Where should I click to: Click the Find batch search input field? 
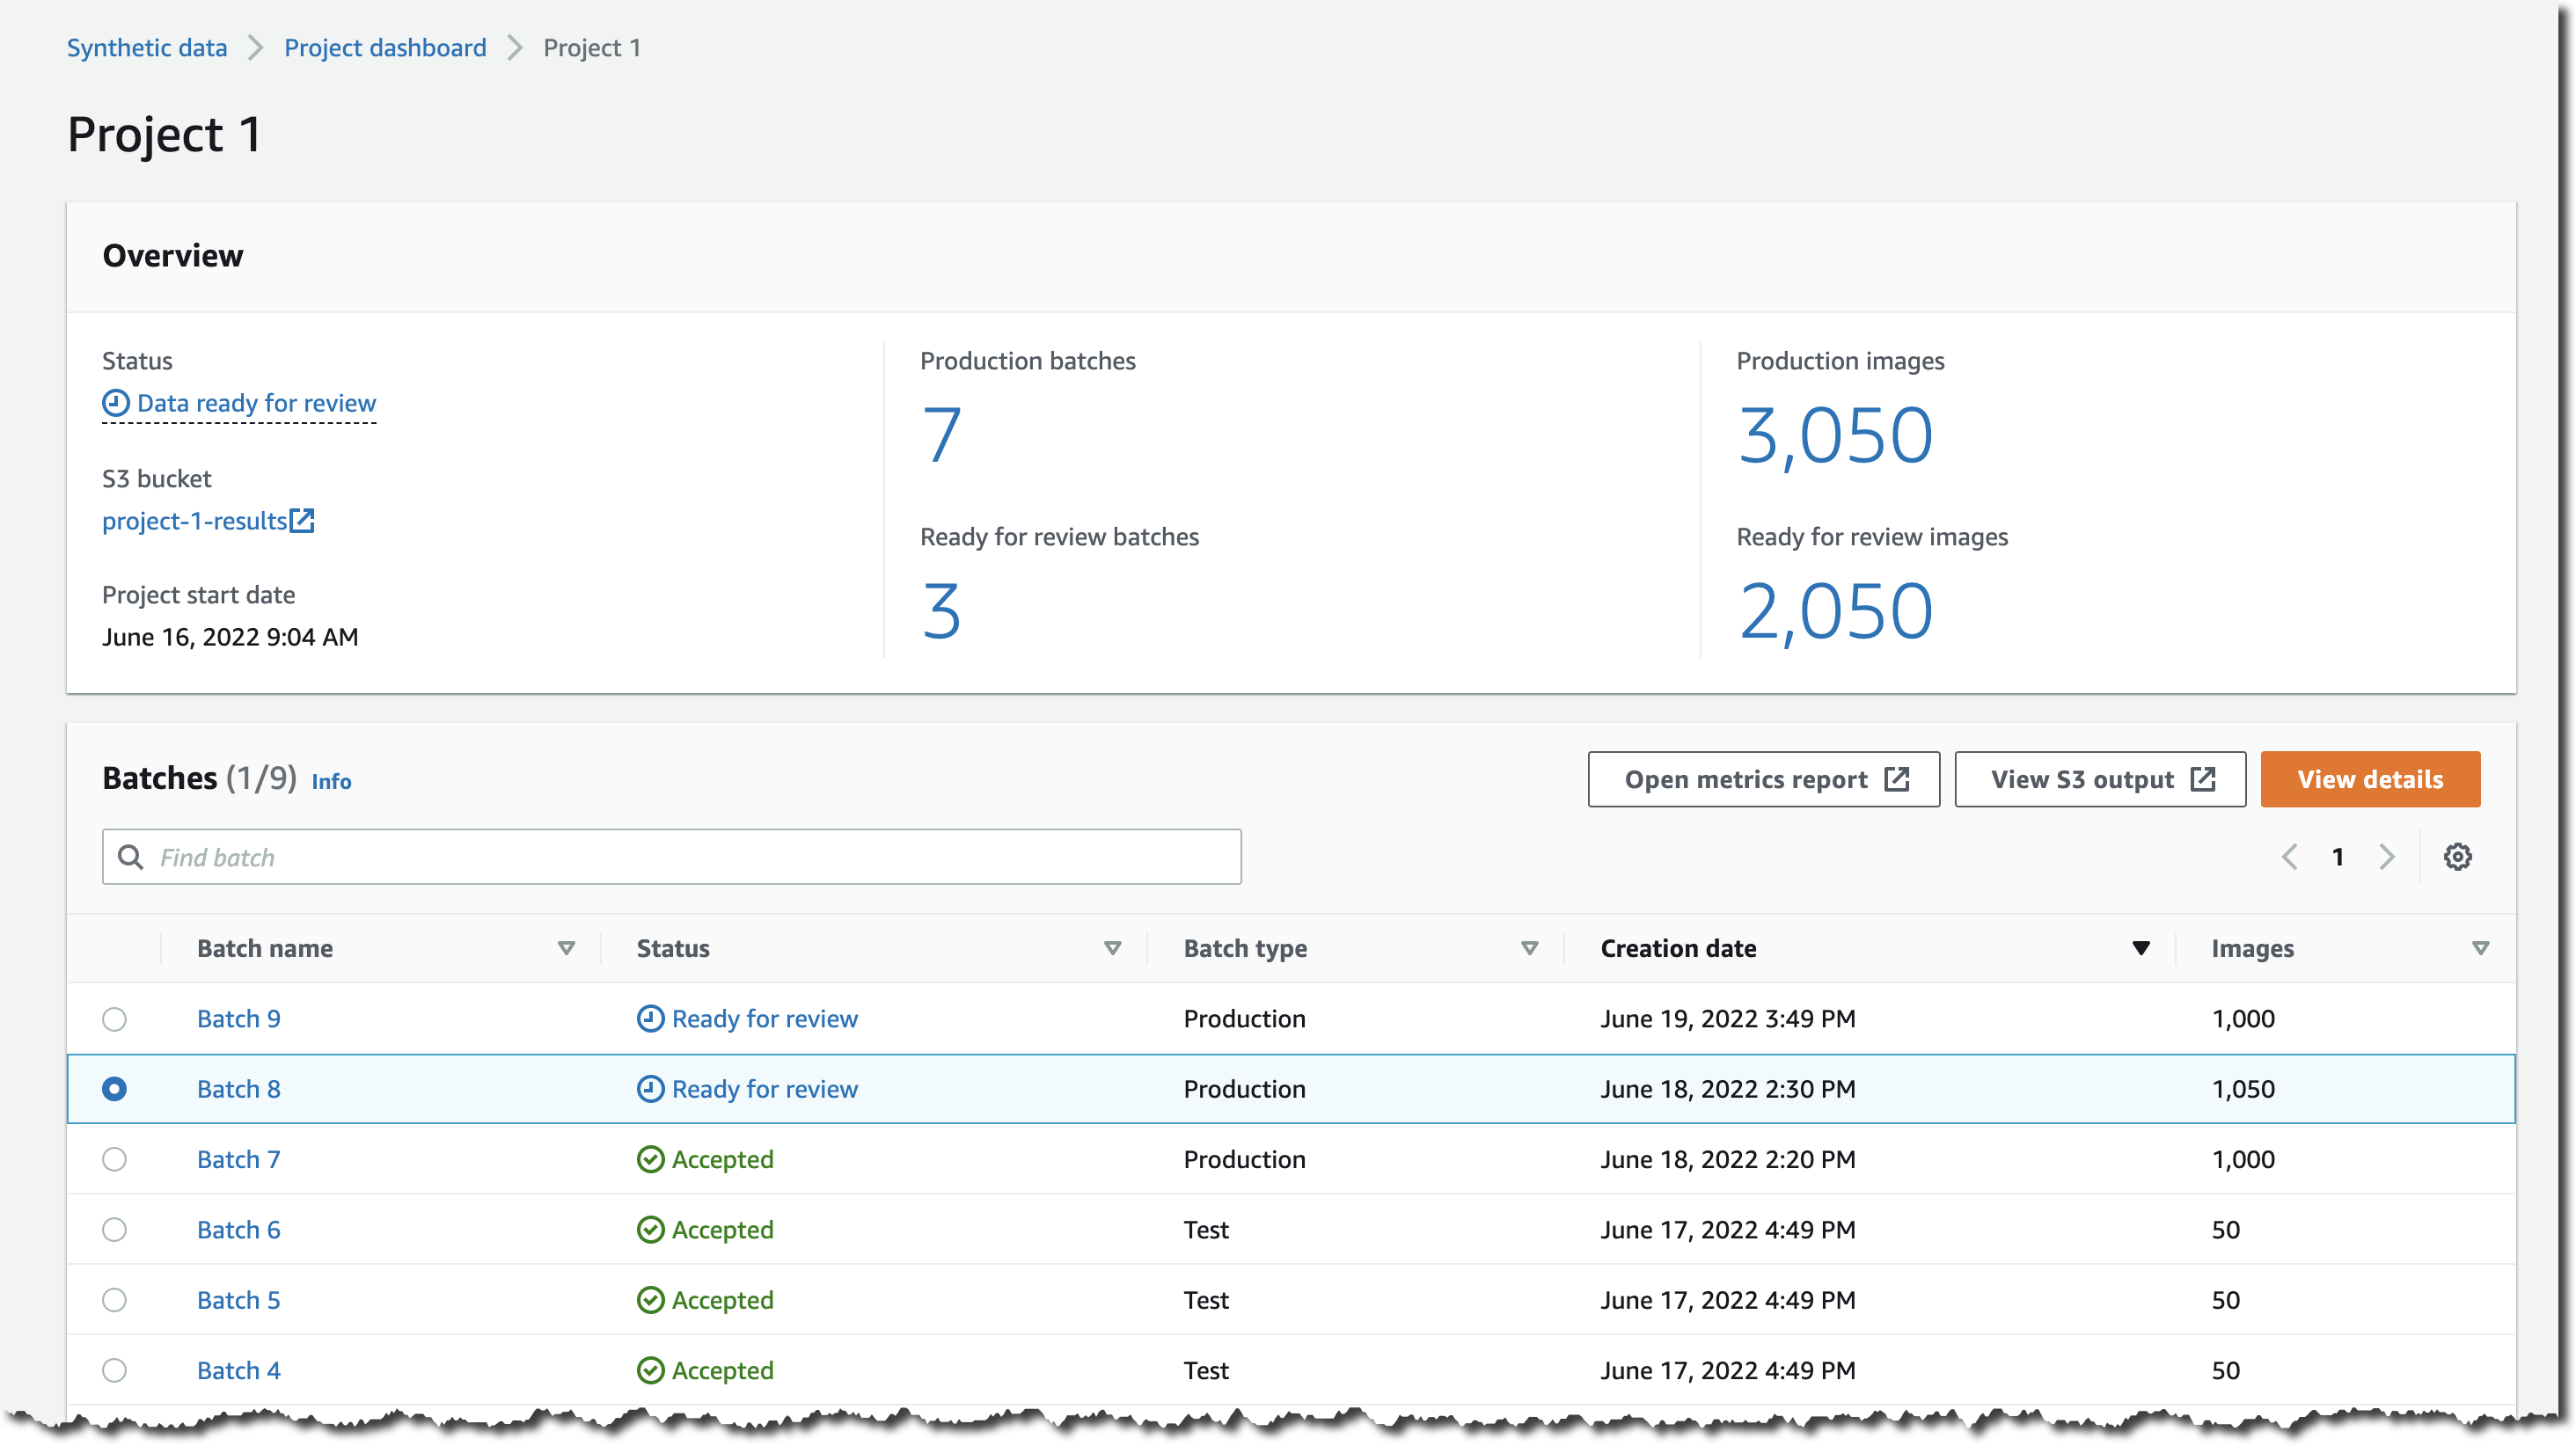tap(672, 858)
